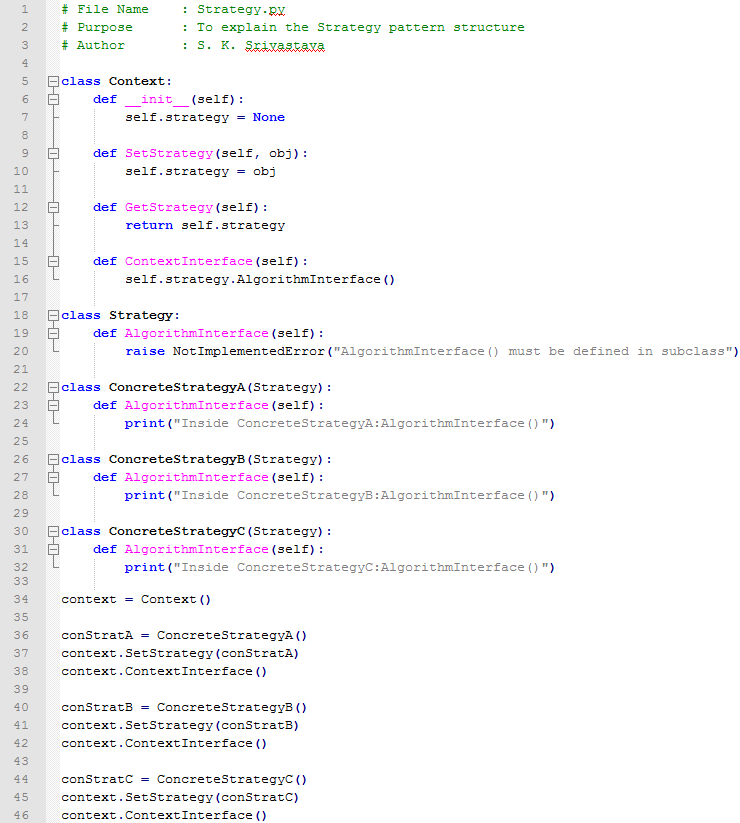Collapse fold marker on line 23
Image resolution: width=740 pixels, height=823 pixels.
pyautogui.click(x=53, y=405)
